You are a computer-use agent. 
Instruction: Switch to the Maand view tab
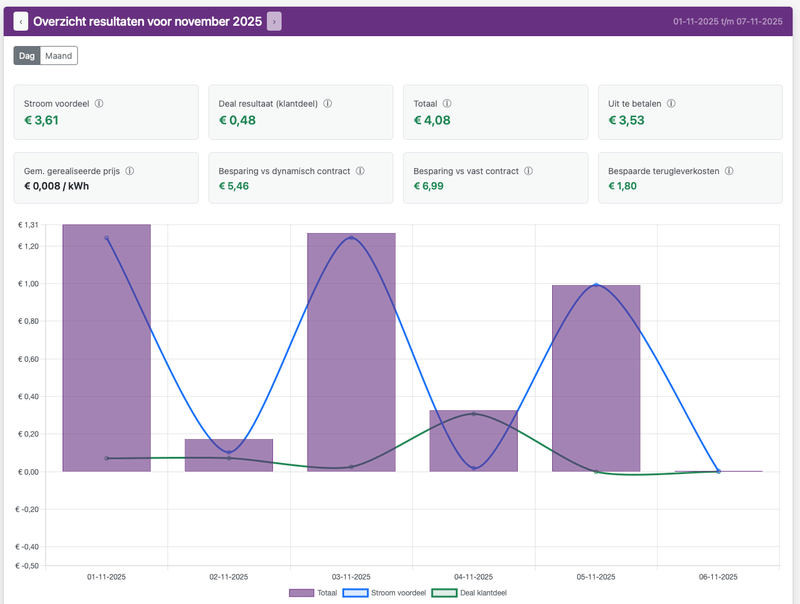click(x=59, y=56)
